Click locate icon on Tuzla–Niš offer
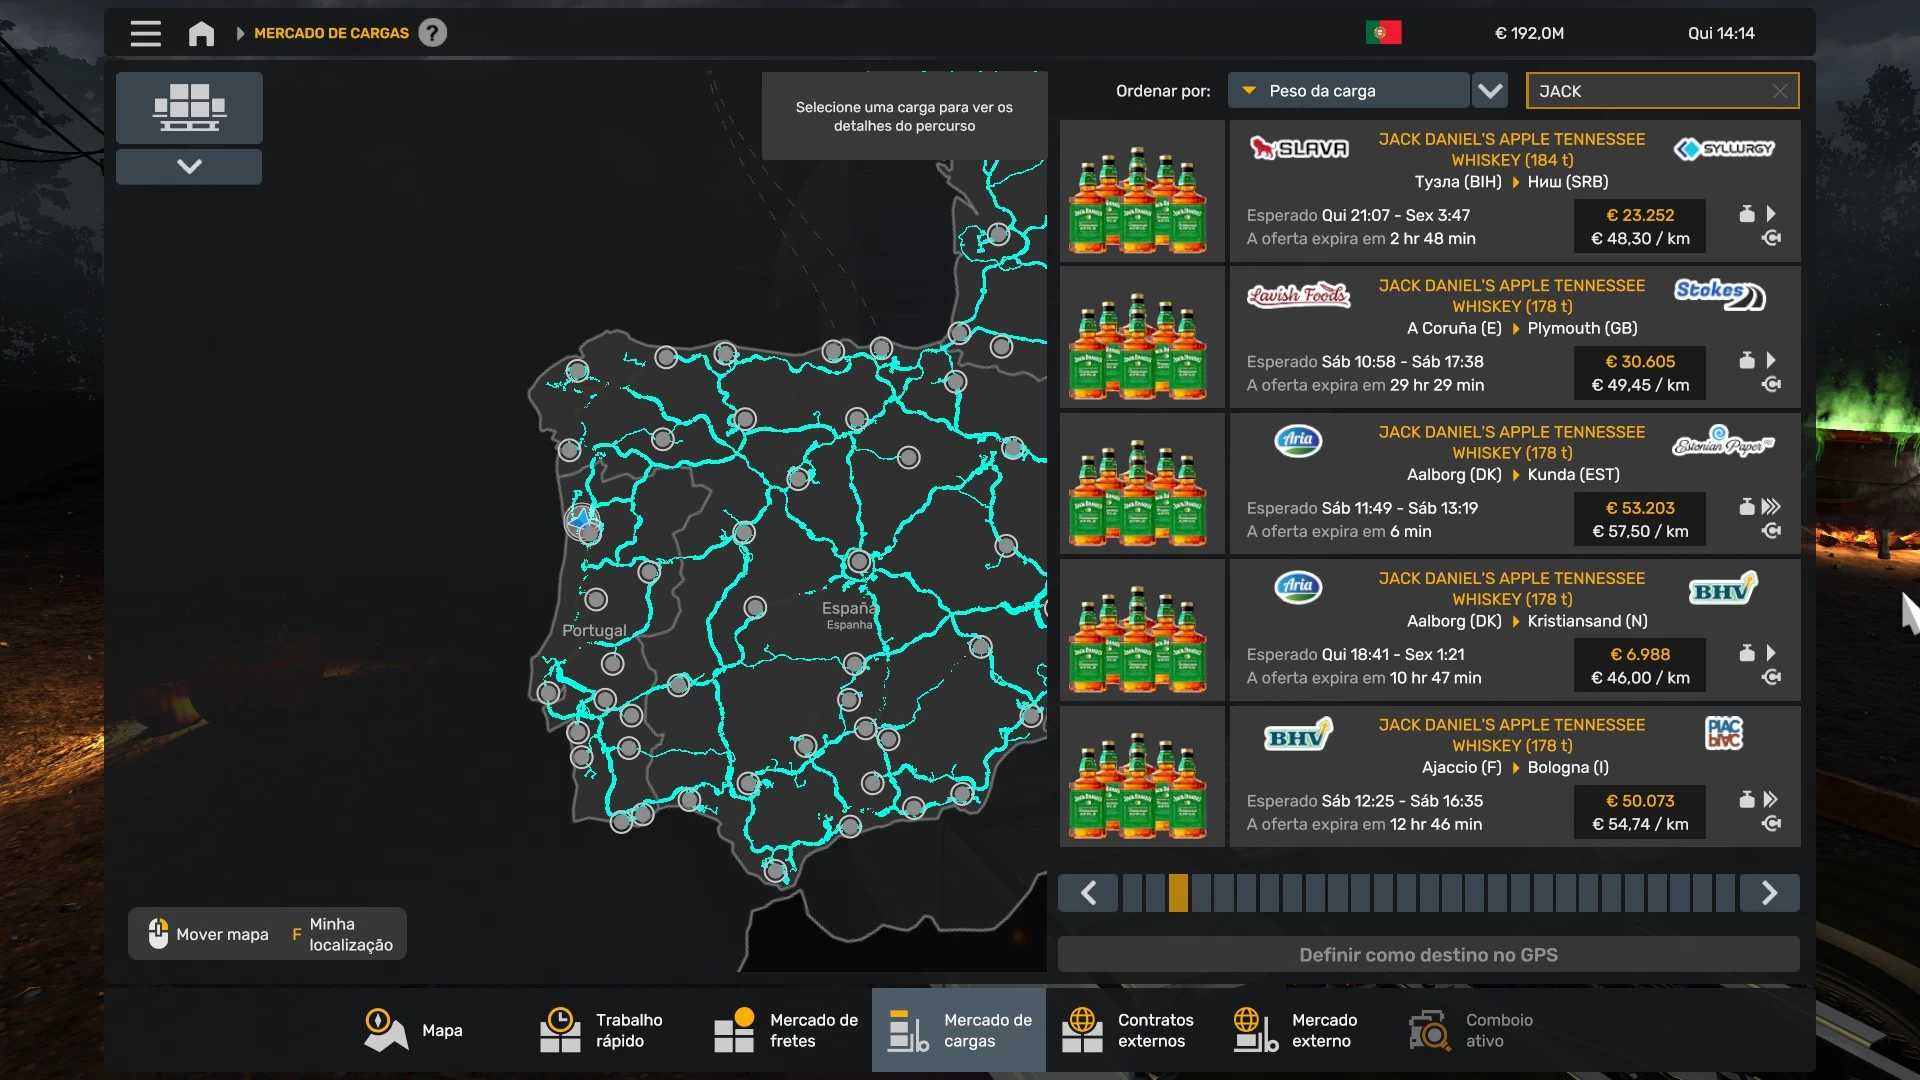Viewport: 1920px width, 1080px height. (x=1771, y=238)
